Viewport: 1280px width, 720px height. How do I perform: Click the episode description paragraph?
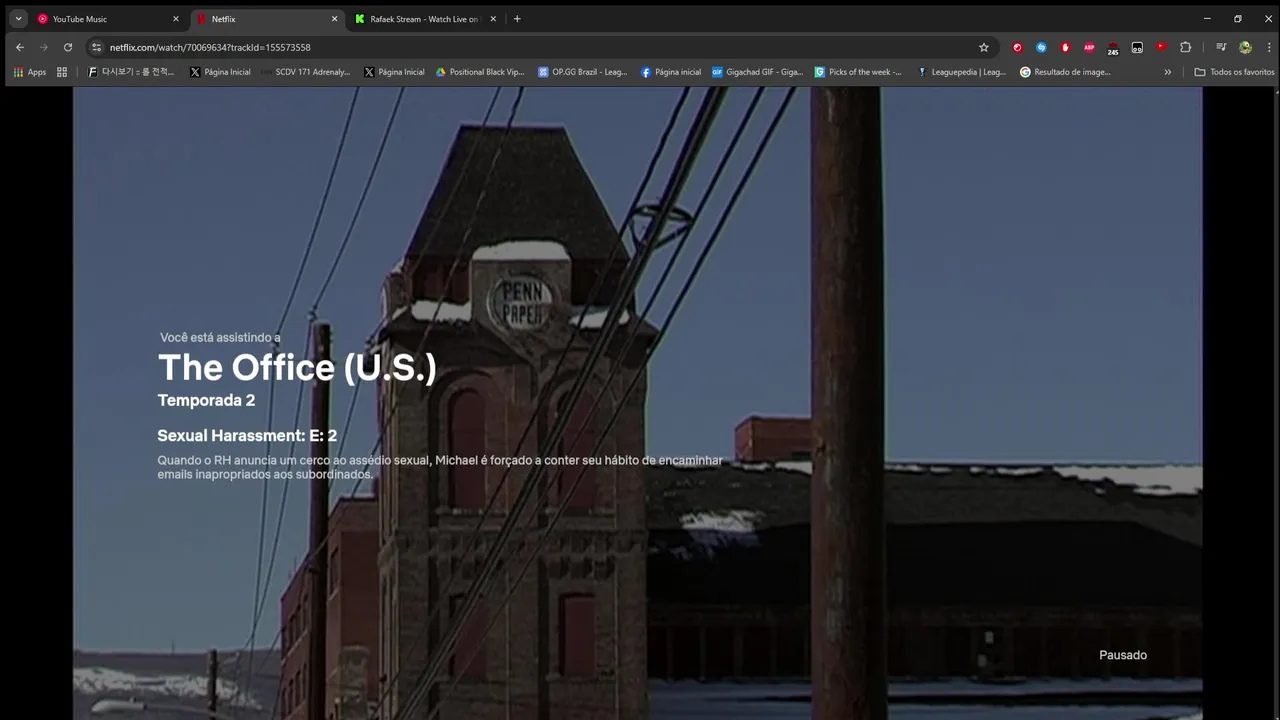(440, 467)
